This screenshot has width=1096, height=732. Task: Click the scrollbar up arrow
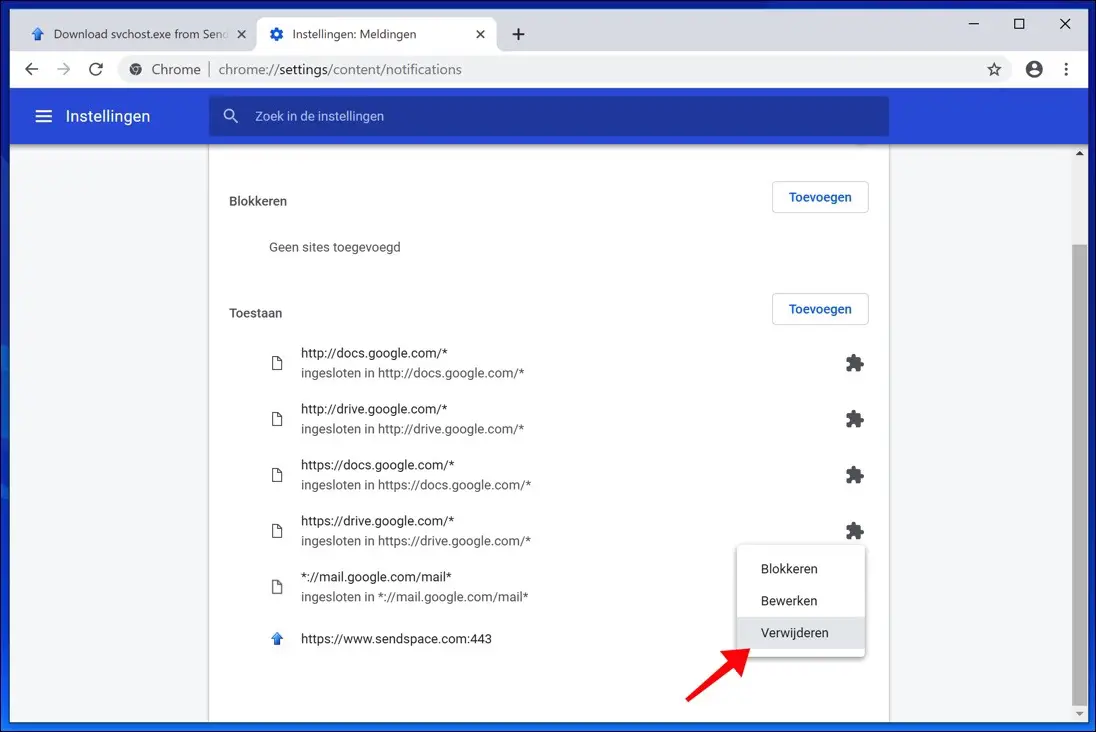pos(1080,153)
